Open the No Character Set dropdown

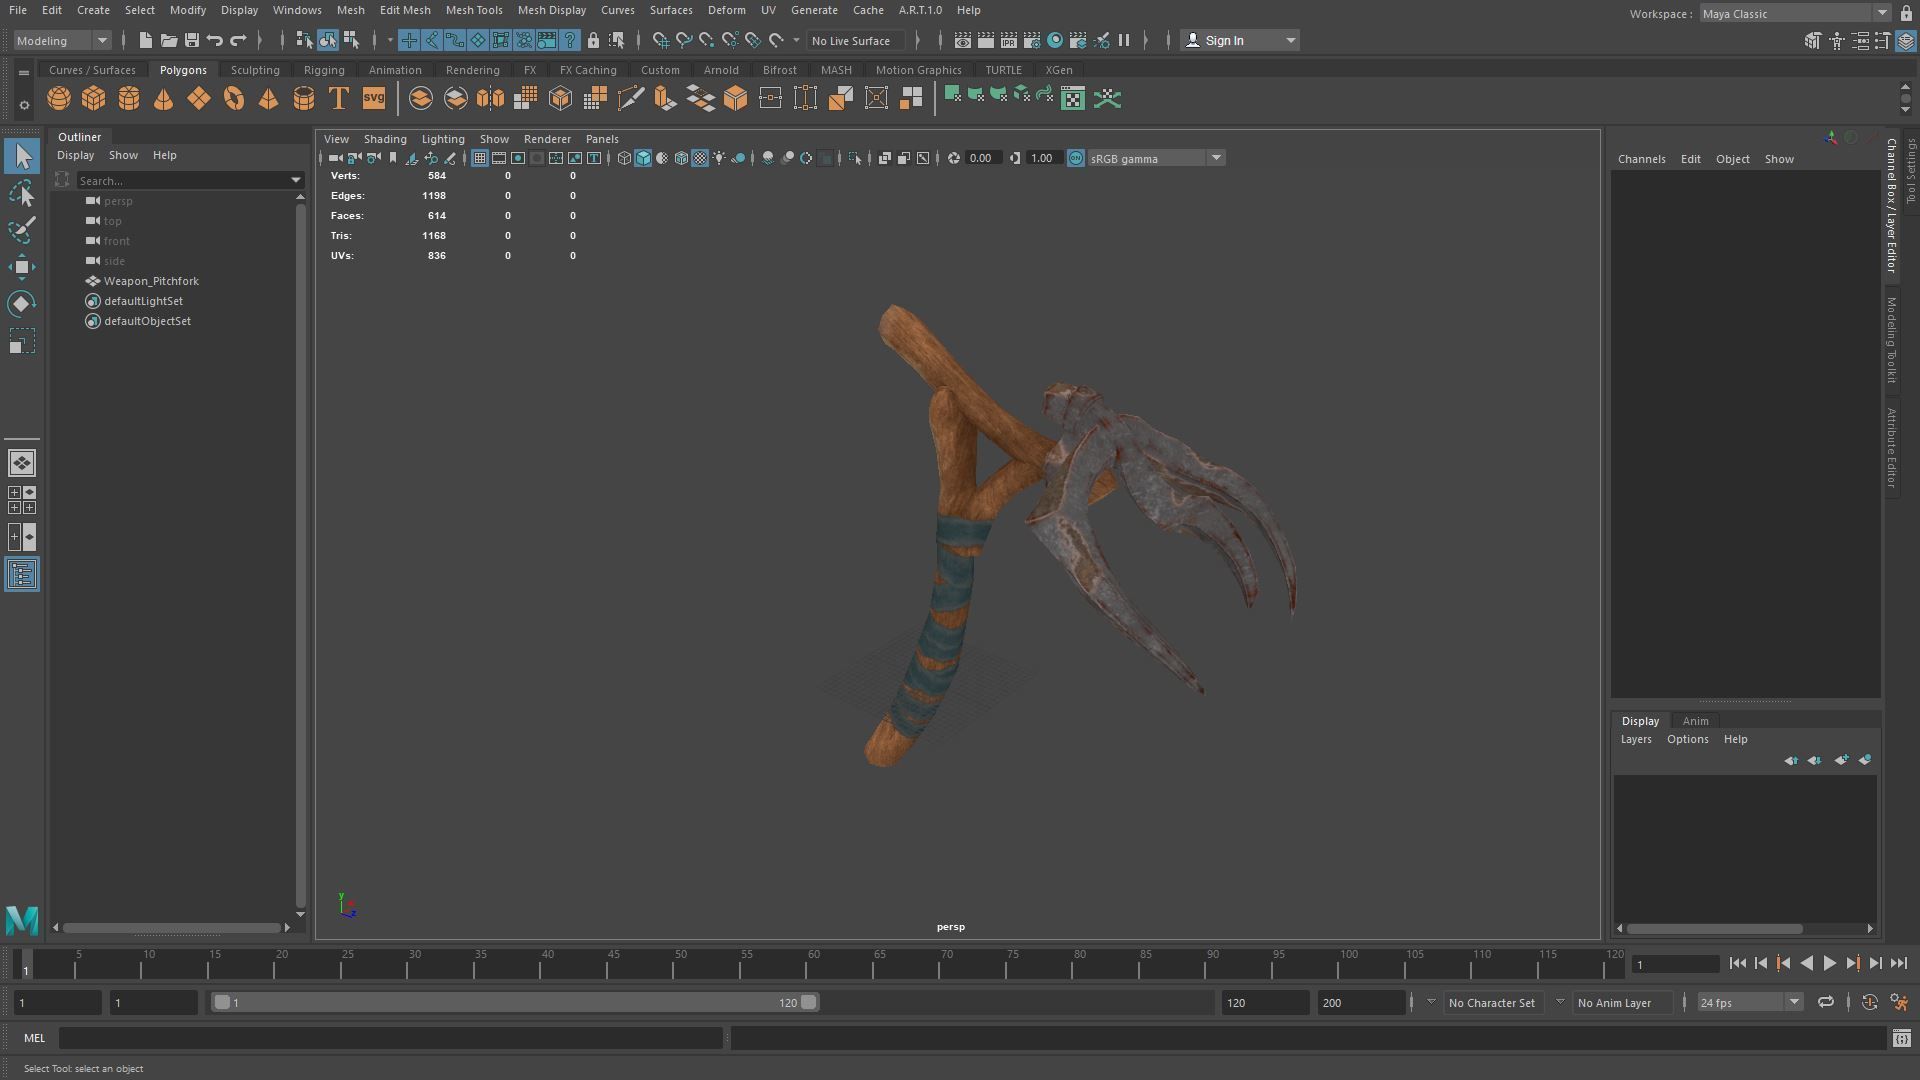point(1492,1002)
